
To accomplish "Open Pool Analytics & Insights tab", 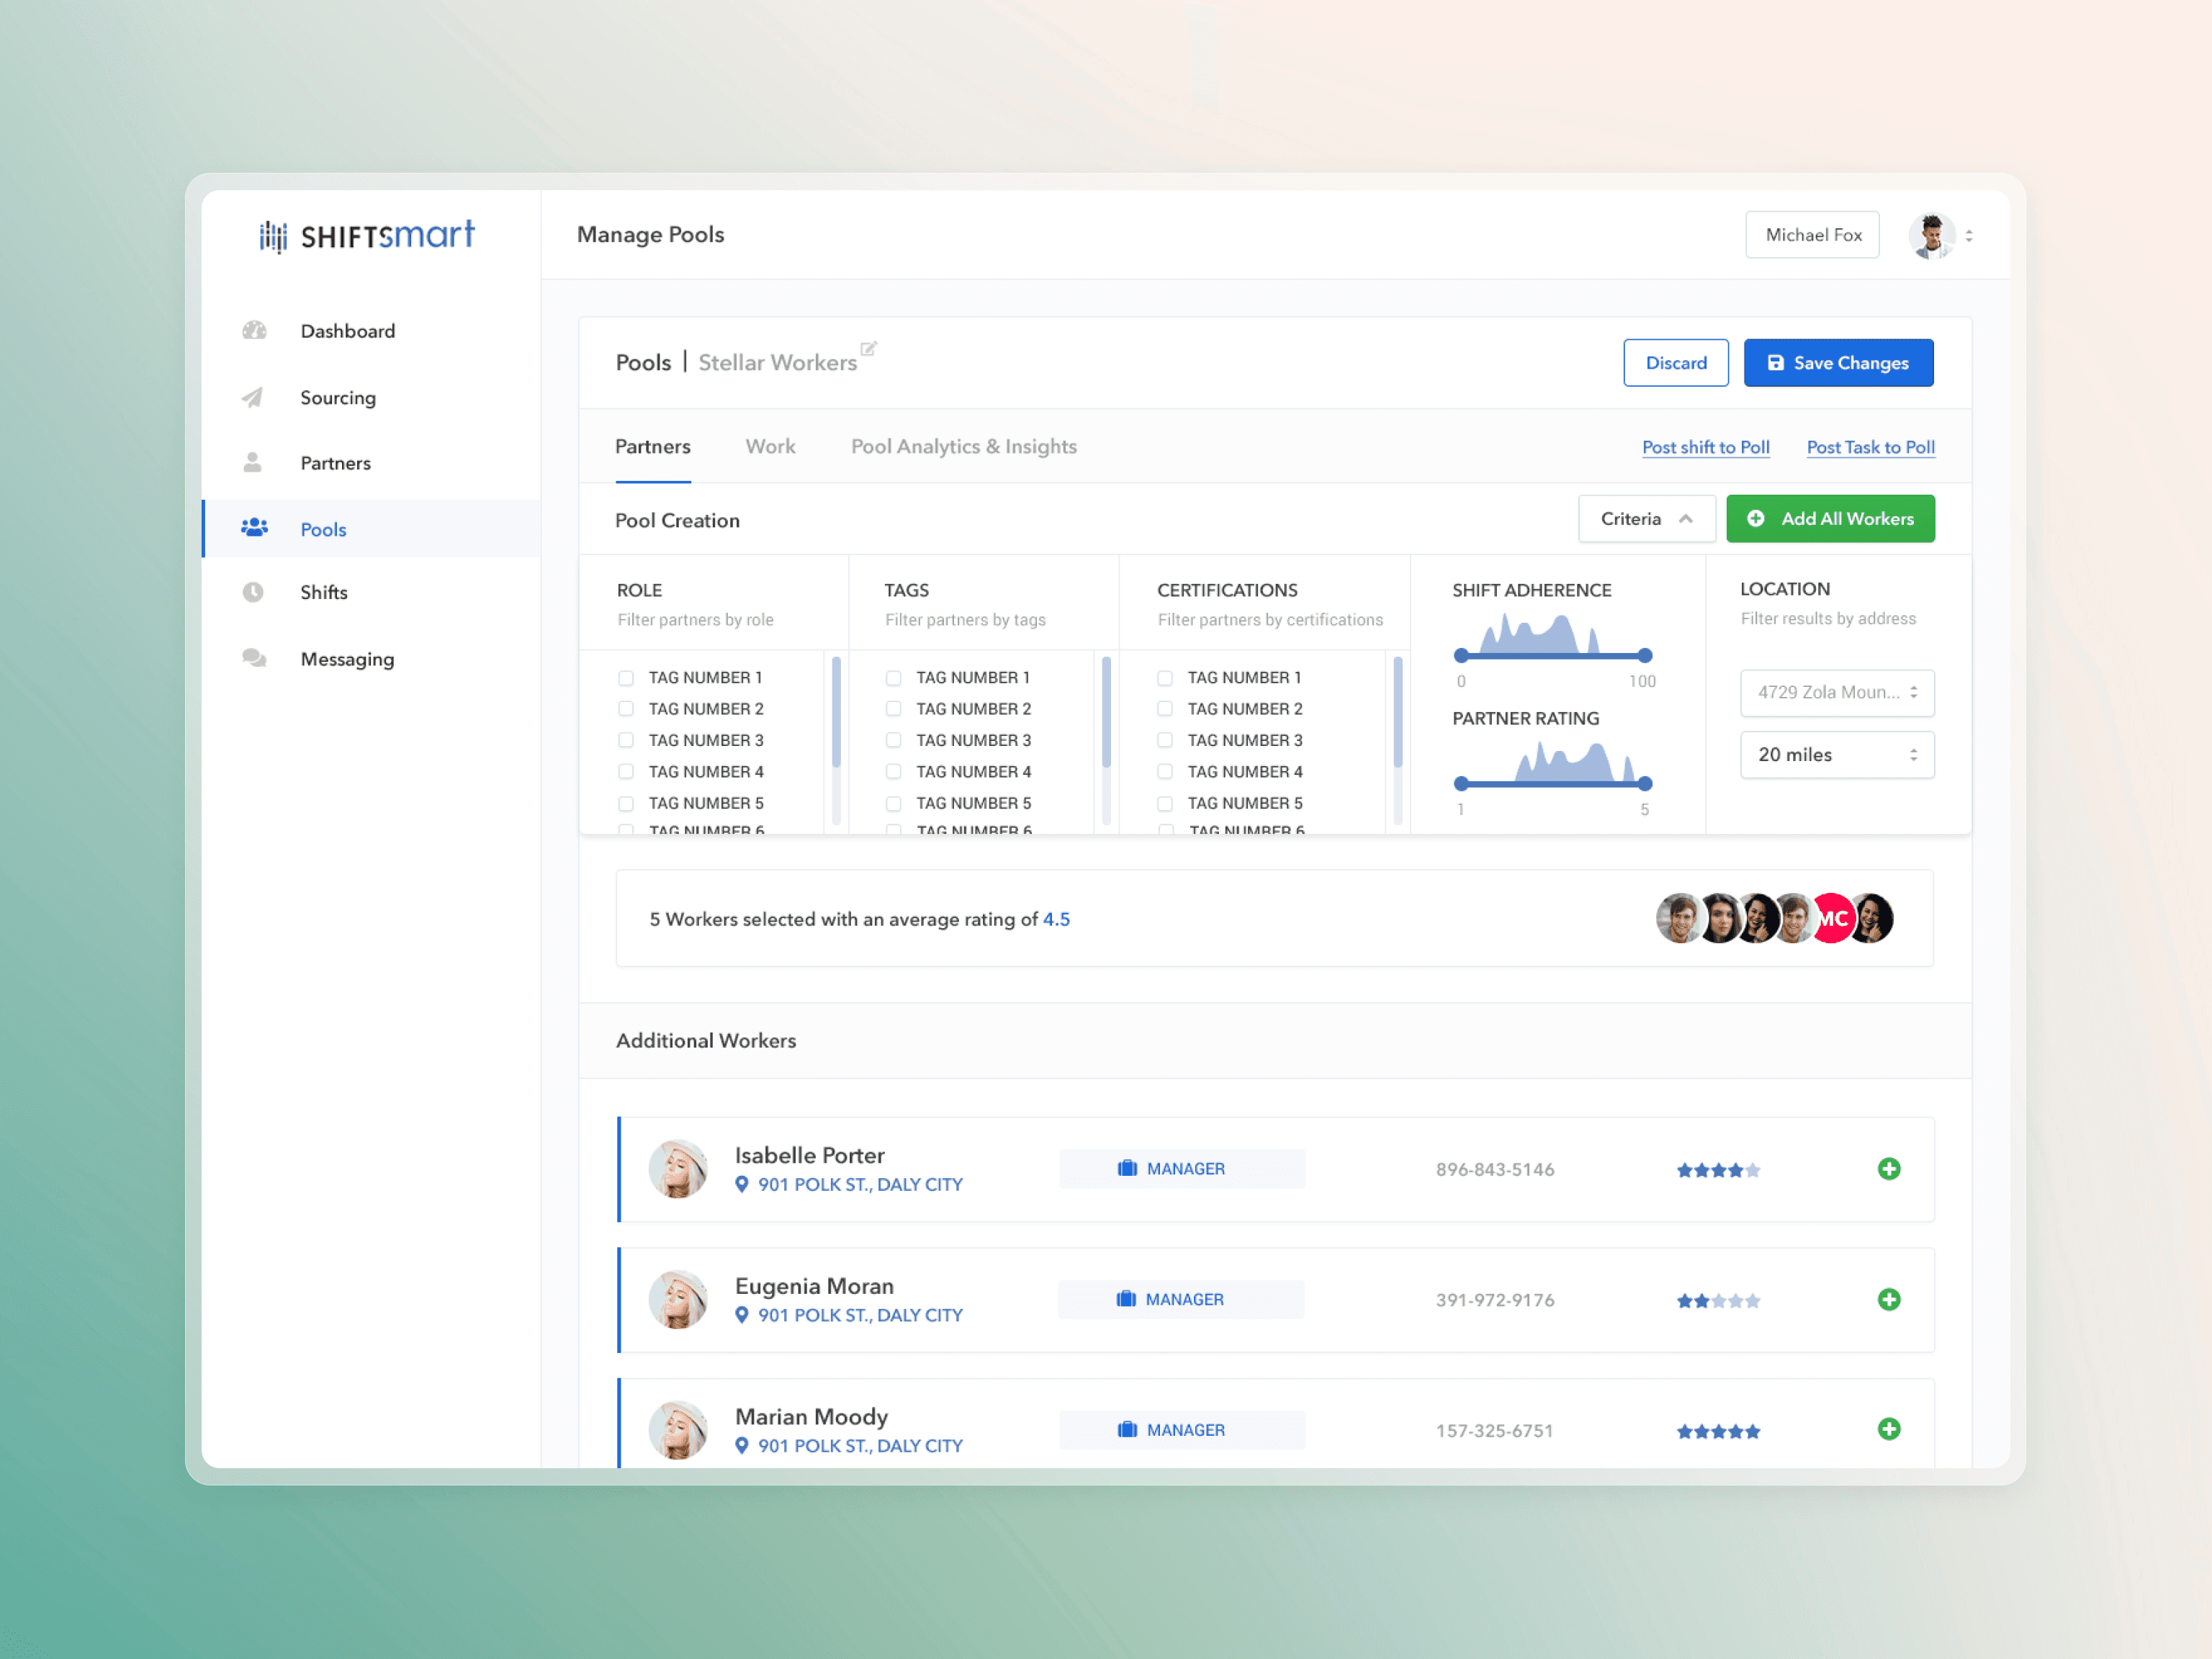I will pos(963,447).
